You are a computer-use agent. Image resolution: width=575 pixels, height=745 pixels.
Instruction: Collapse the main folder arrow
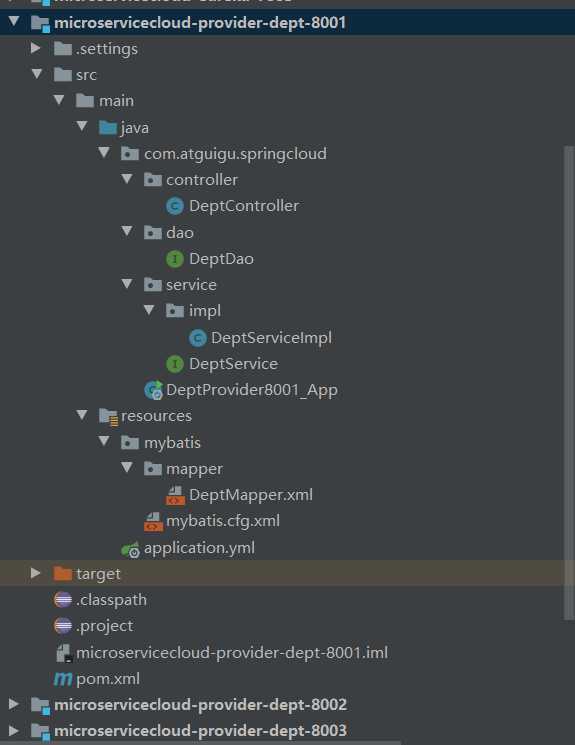tap(59, 100)
